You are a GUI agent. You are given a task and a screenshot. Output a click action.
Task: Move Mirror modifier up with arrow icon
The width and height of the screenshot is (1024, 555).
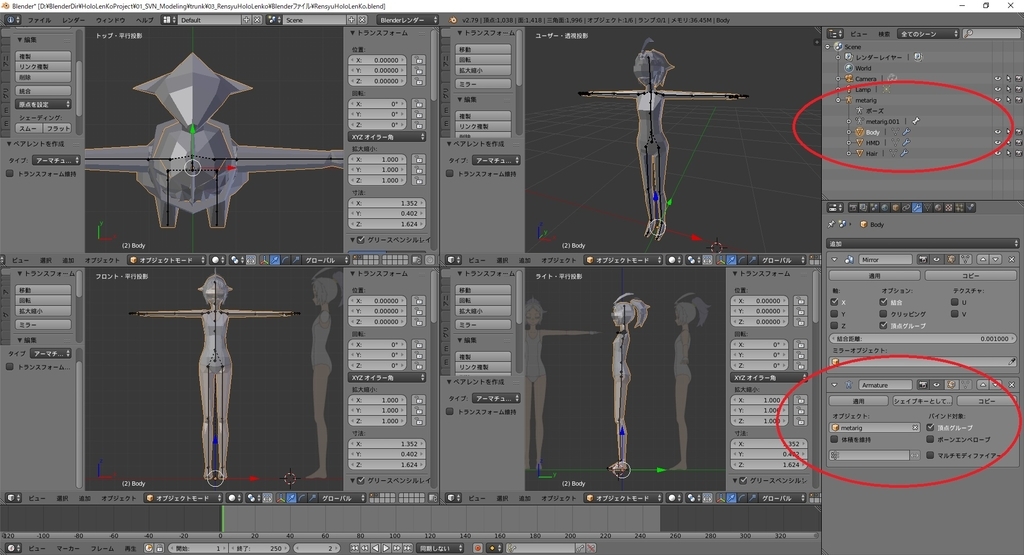[x=983, y=259]
